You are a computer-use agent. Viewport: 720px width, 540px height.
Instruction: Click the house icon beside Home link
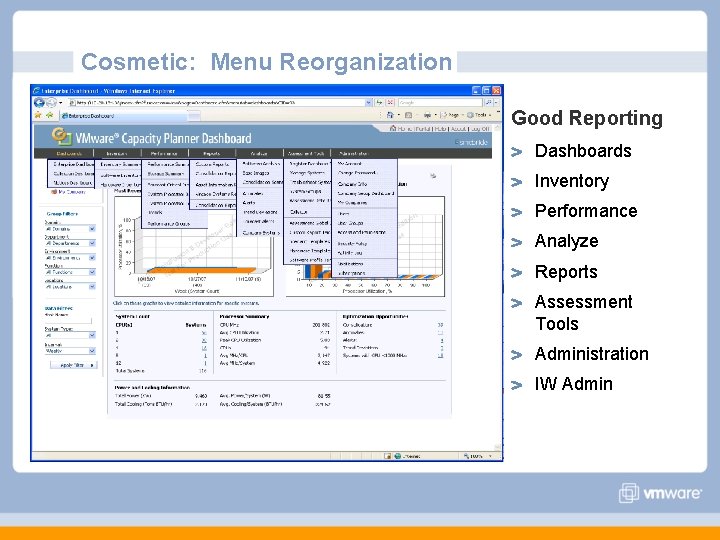[393, 129]
